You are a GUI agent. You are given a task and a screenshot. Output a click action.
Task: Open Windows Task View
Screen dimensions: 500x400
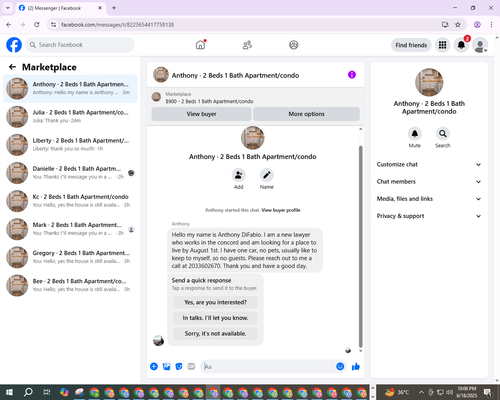click(x=47, y=392)
